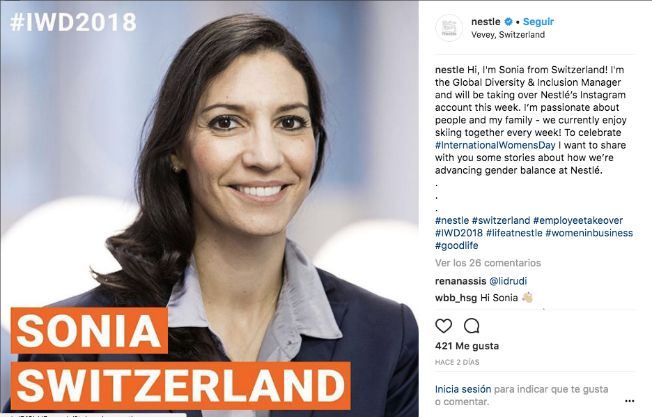Open the #nestle hashtag
Viewport: 652px width, 417px height.
pyautogui.click(x=452, y=220)
